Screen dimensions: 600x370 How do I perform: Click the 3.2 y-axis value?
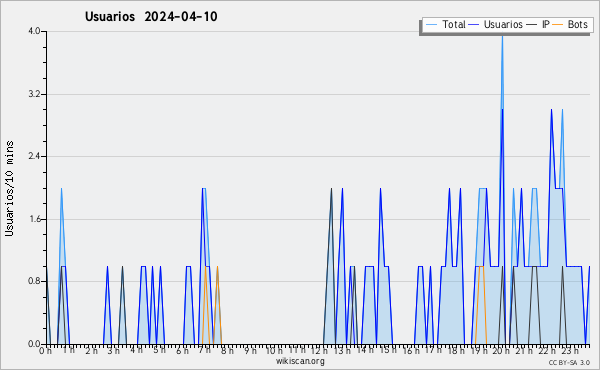tap(34, 94)
